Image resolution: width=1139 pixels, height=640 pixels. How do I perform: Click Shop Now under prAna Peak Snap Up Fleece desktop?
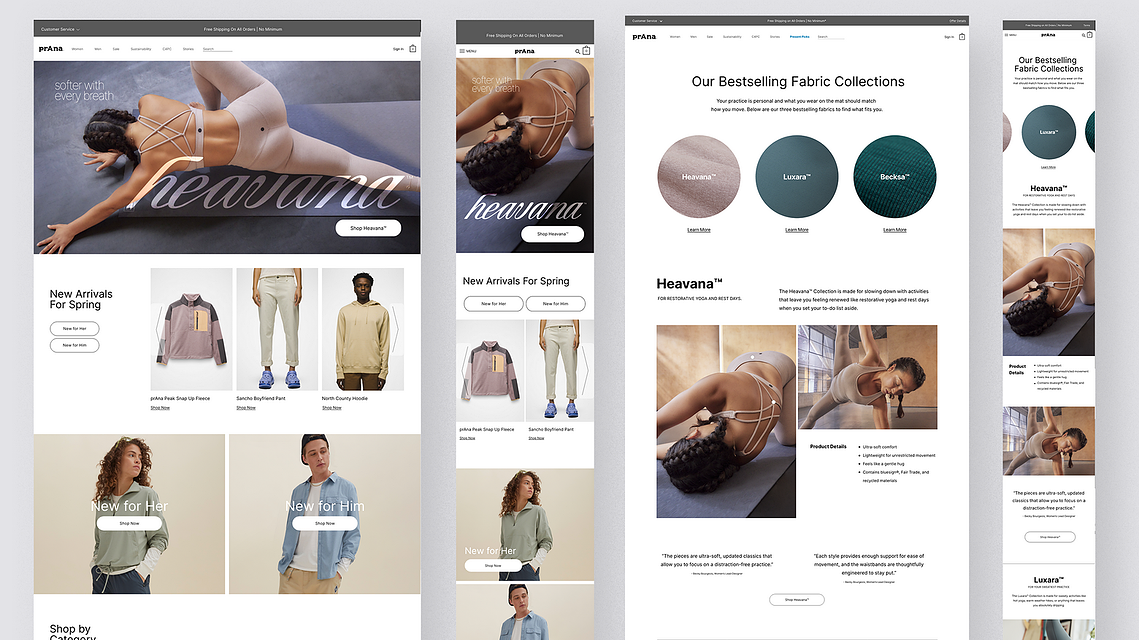click(x=160, y=408)
